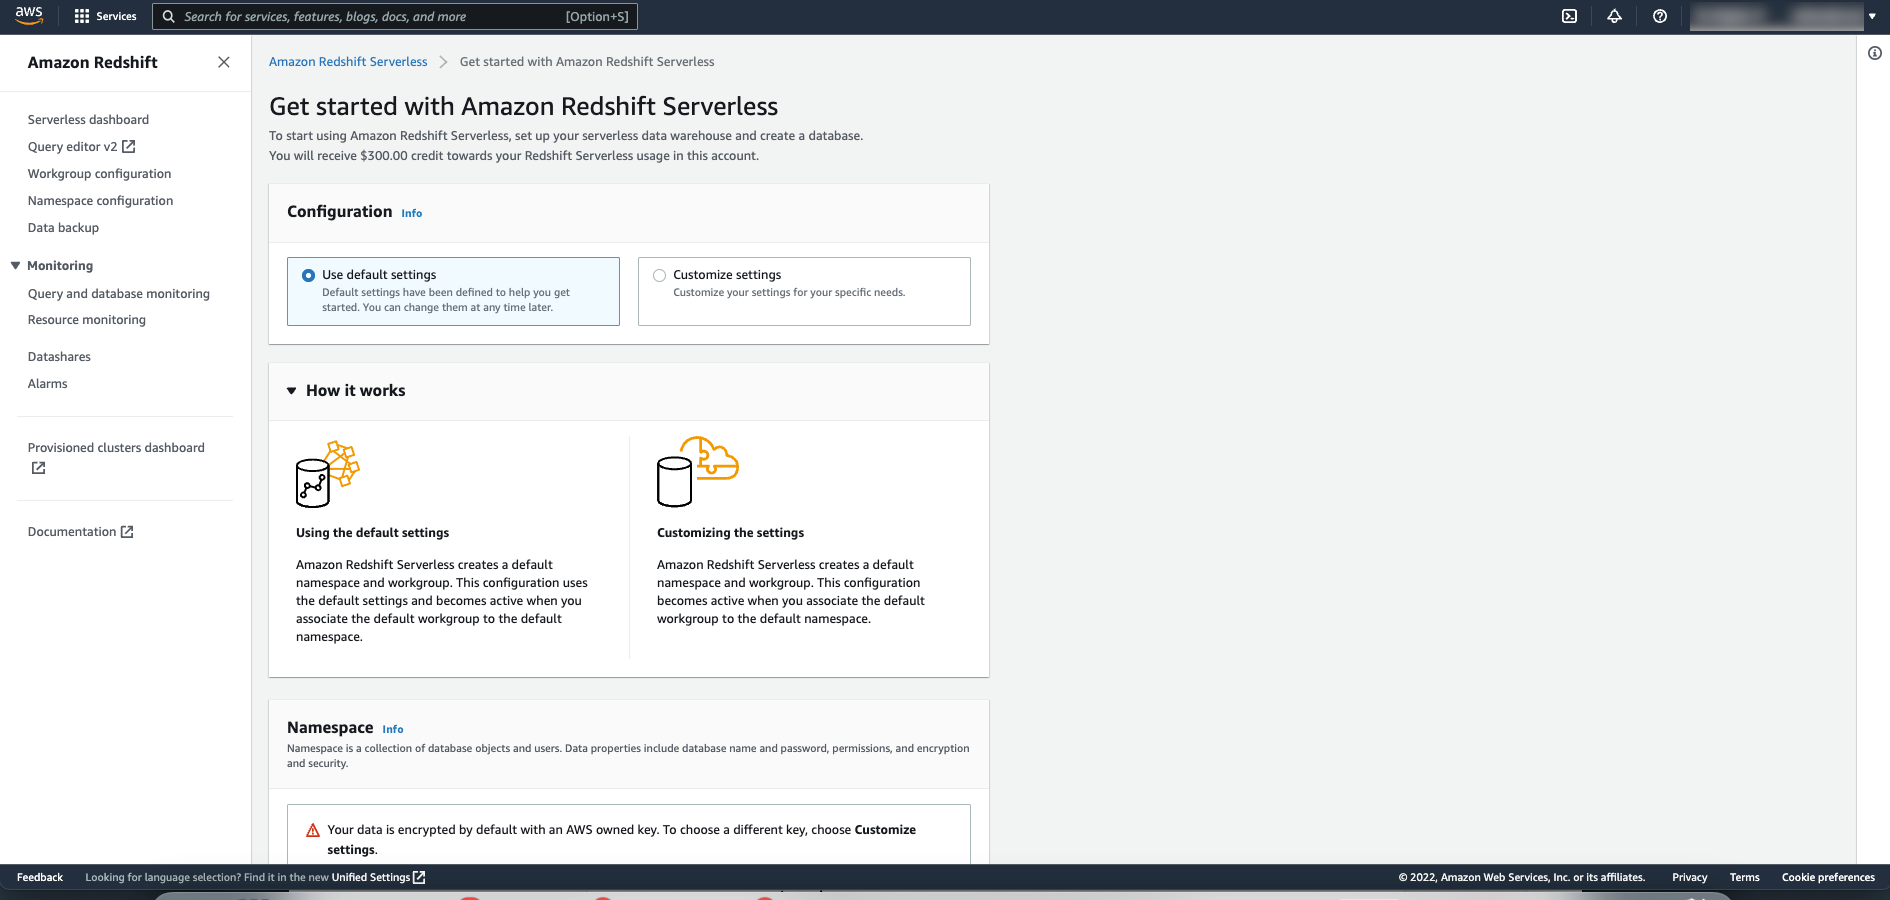
Task: Open Data backup page
Action: pos(63,227)
